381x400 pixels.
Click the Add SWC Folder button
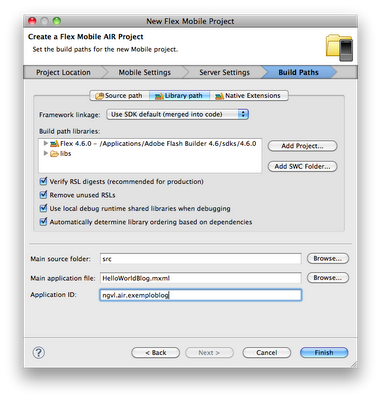pos(302,166)
